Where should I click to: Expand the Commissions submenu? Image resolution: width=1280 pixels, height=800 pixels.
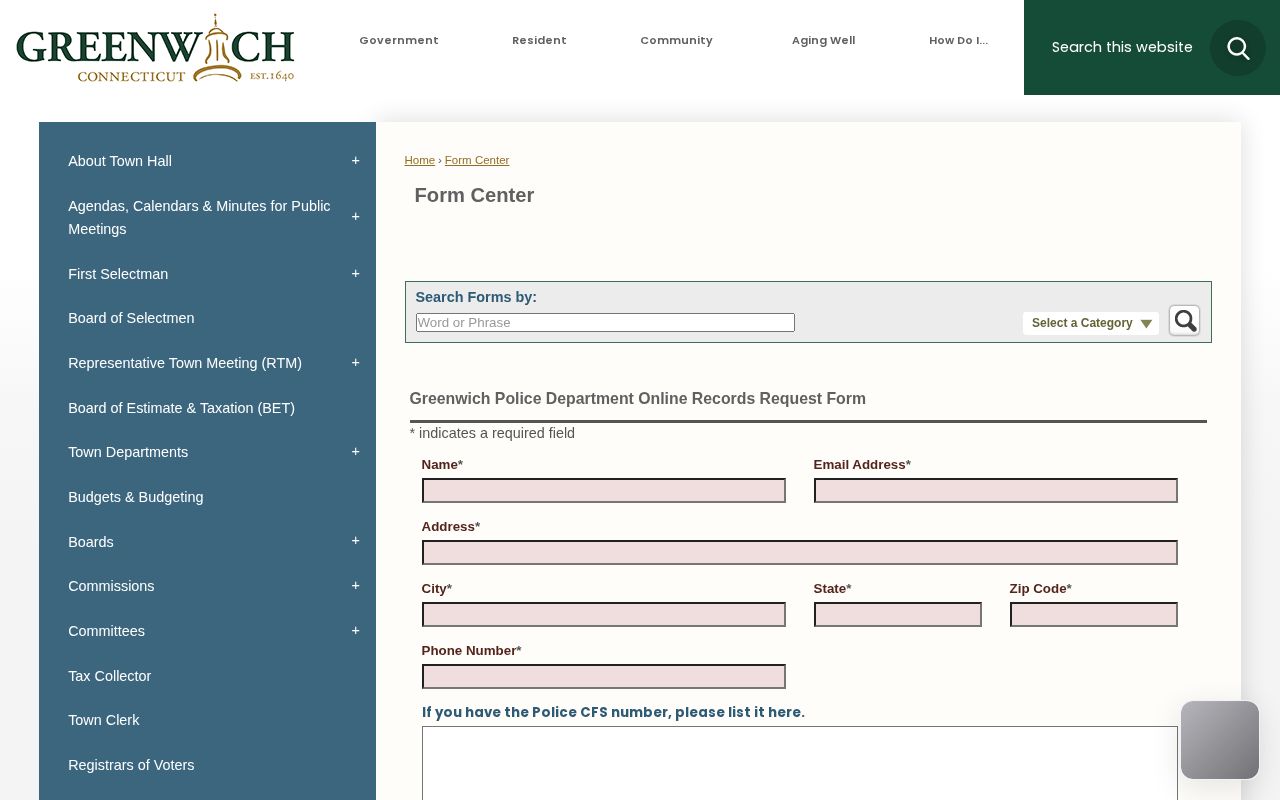coord(355,586)
